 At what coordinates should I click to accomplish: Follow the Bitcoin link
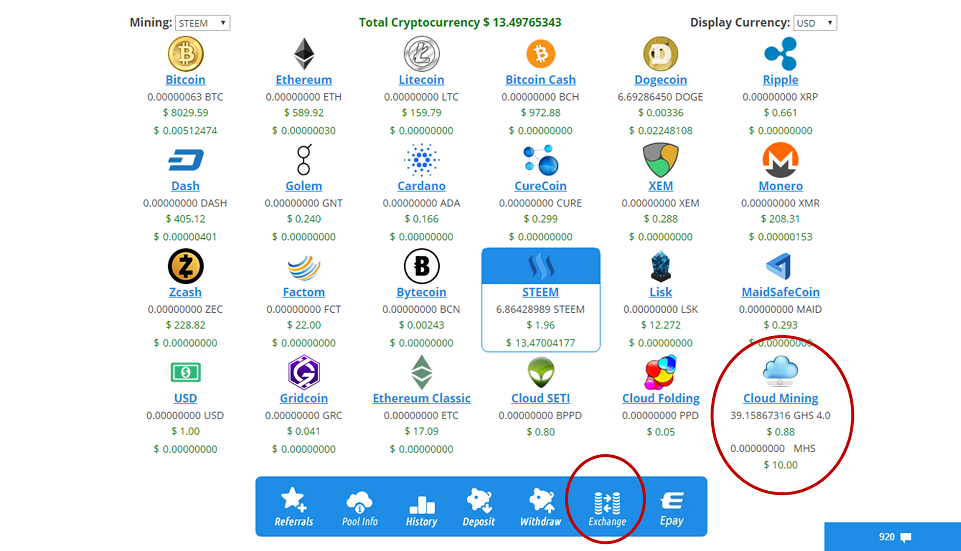click(x=186, y=80)
